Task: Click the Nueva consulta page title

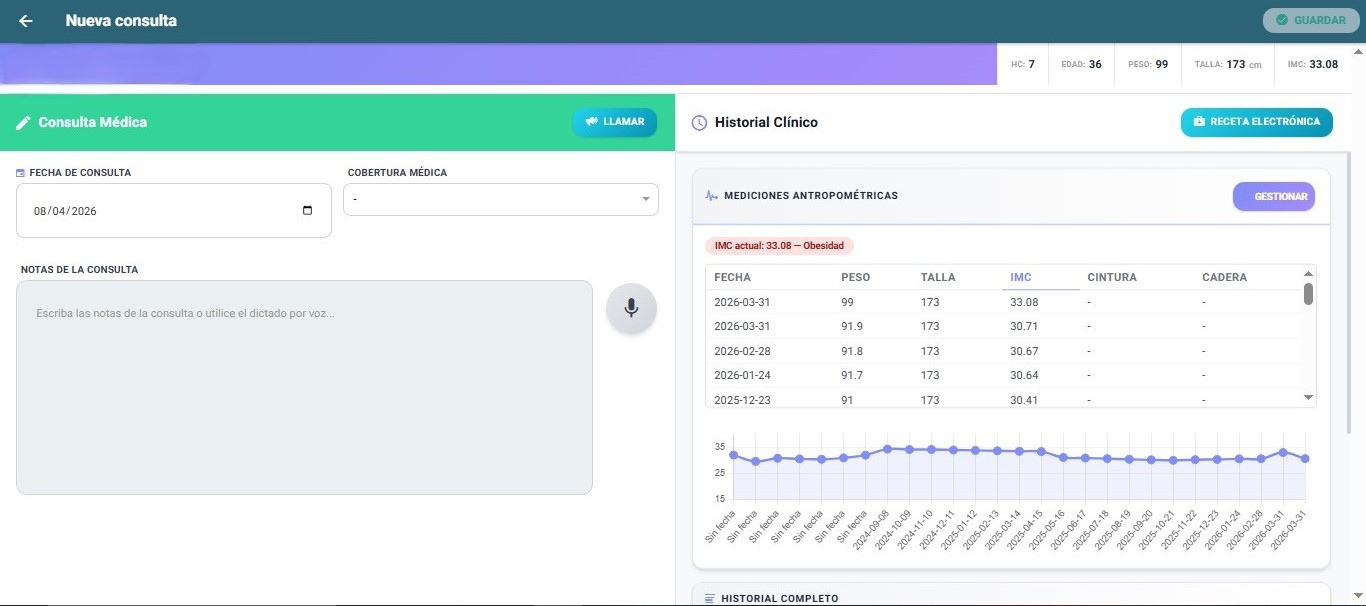Action: point(121,21)
